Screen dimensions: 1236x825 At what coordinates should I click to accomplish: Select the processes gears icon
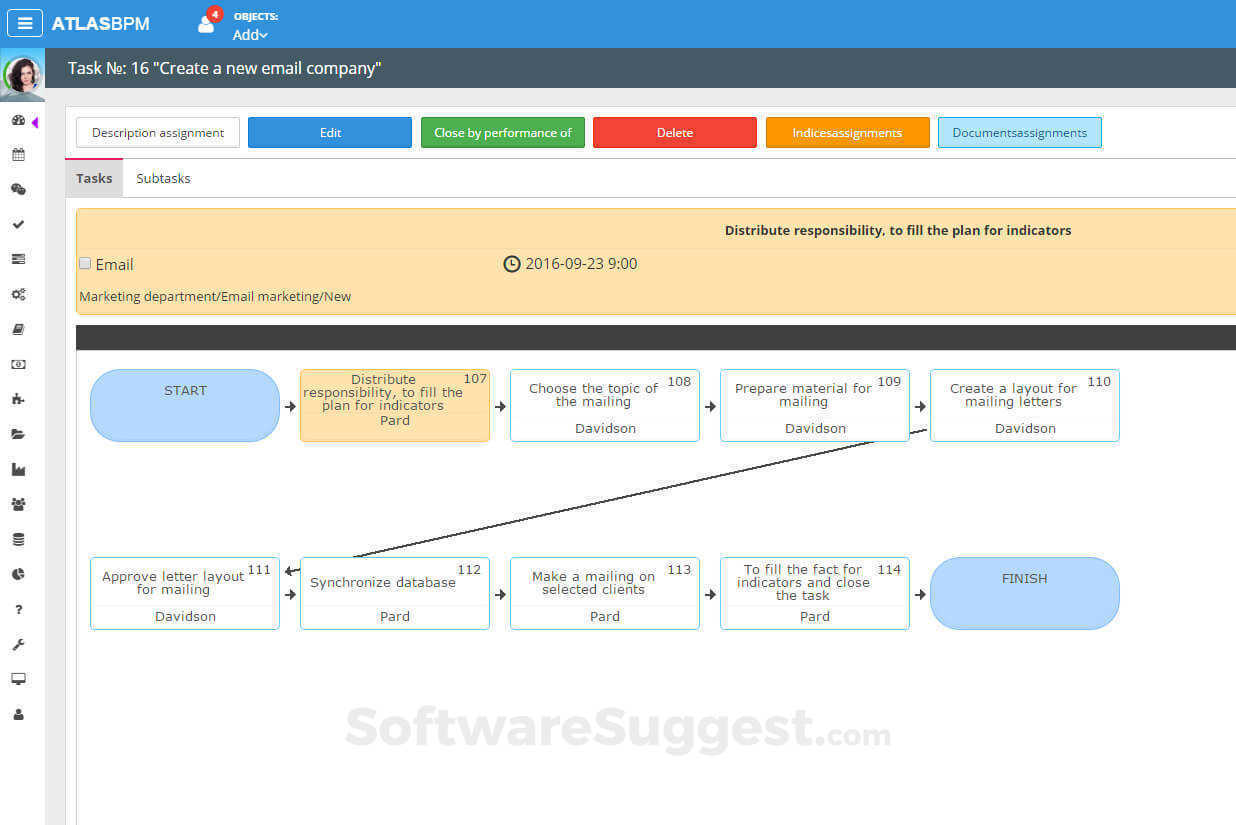(x=18, y=294)
